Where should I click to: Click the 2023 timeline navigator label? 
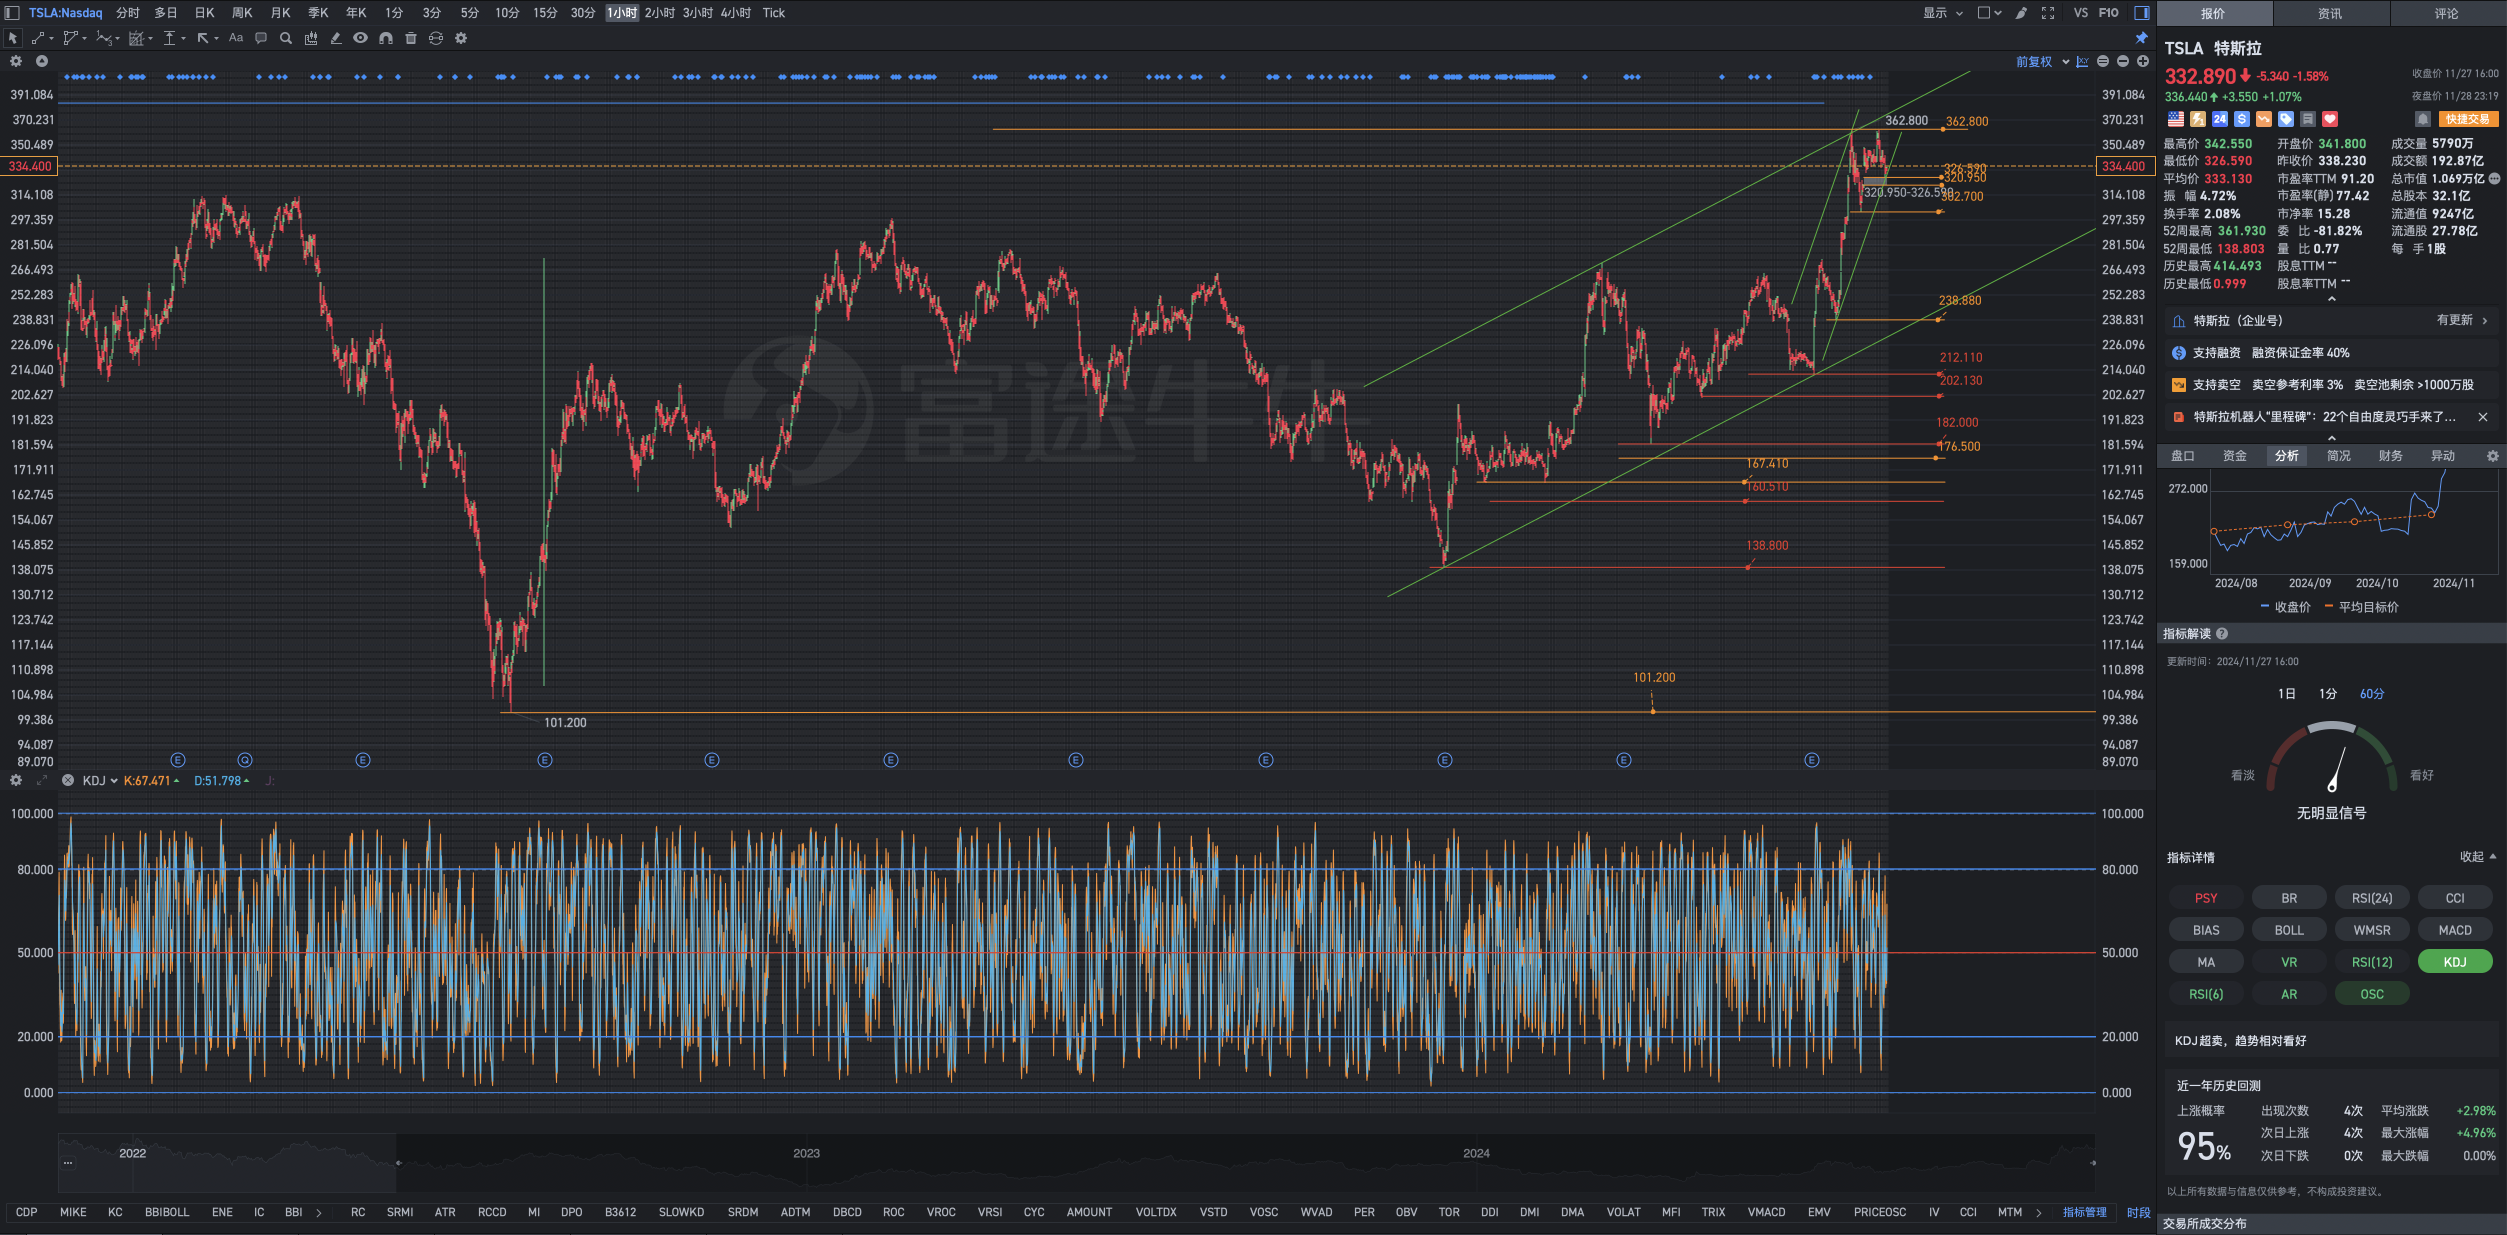(x=806, y=1153)
